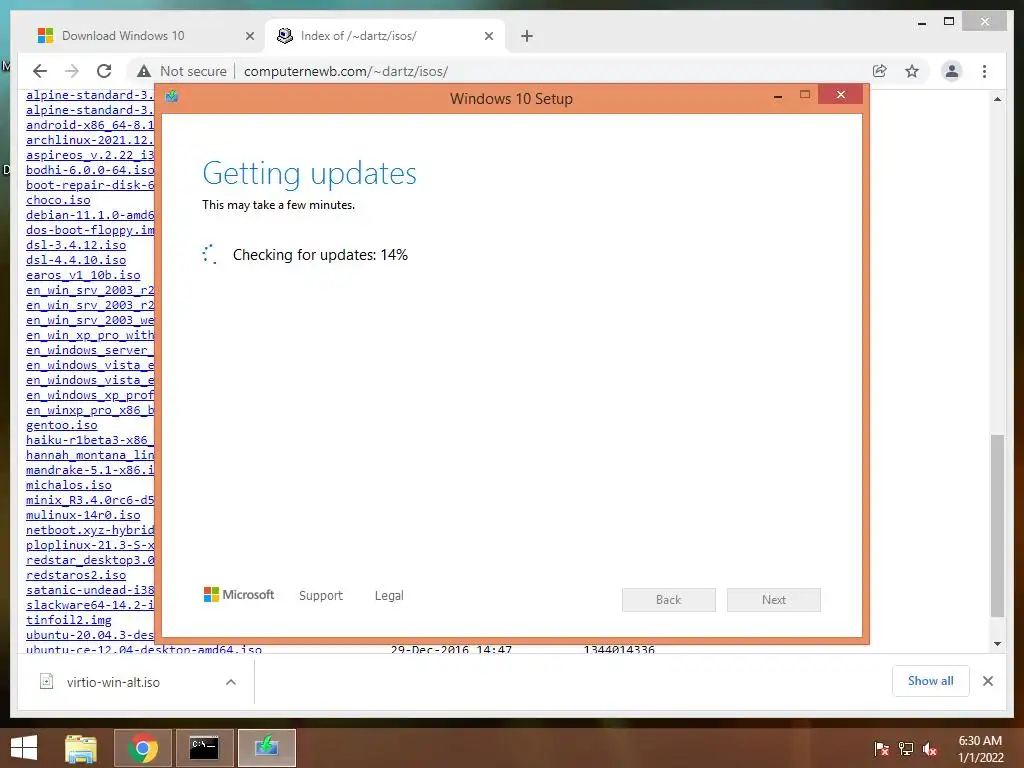Close the Chrome downloads bar
The width and height of the screenshot is (1024, 768).
987,681
